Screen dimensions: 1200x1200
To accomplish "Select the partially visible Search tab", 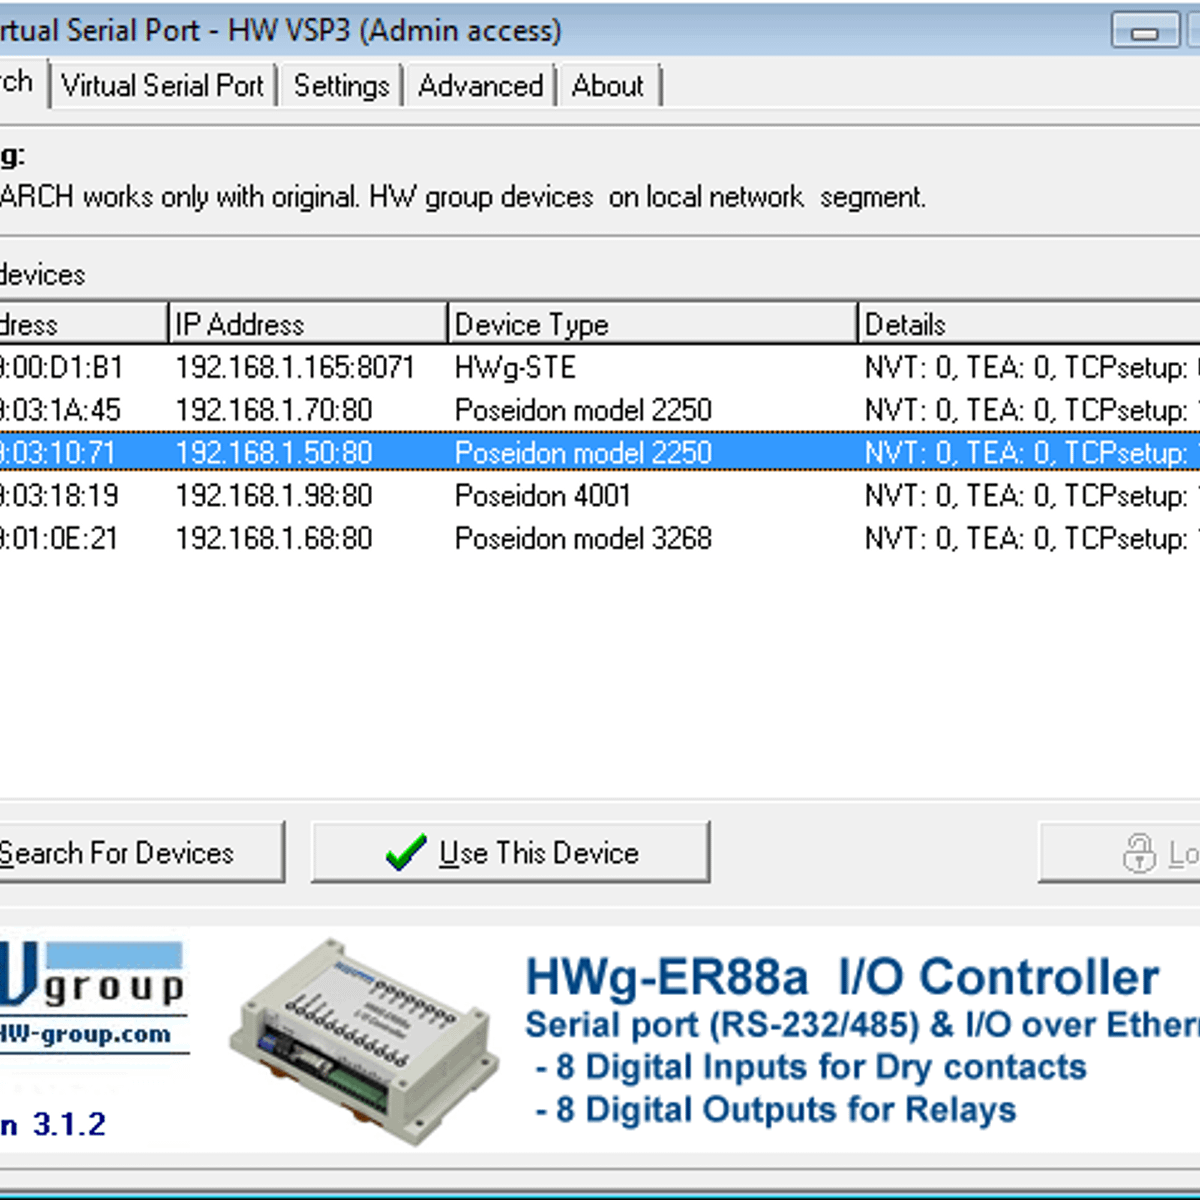I will click(18, 83).
